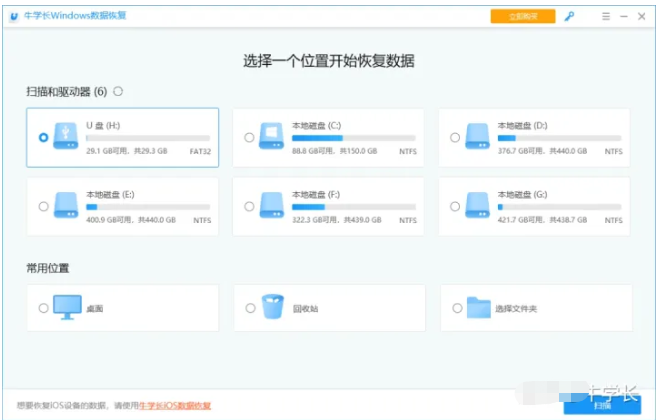Image resolution: width=658 pixels, height=420 pixels.
Task: Click the key icon for registration
Action: click(x=570, y=17)
